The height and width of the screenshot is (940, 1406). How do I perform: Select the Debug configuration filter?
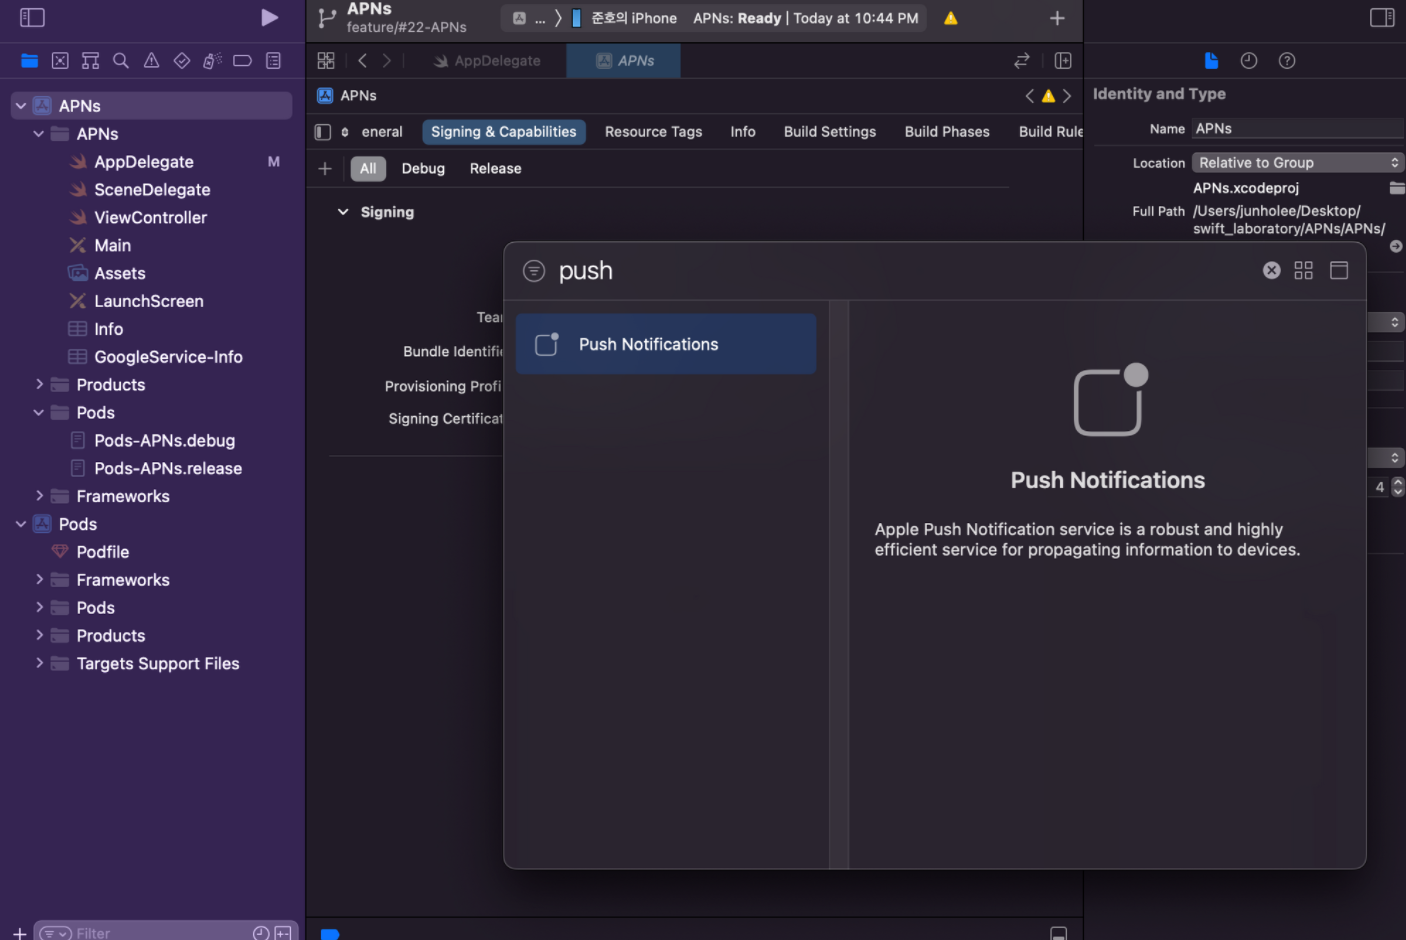click(423, 169)
